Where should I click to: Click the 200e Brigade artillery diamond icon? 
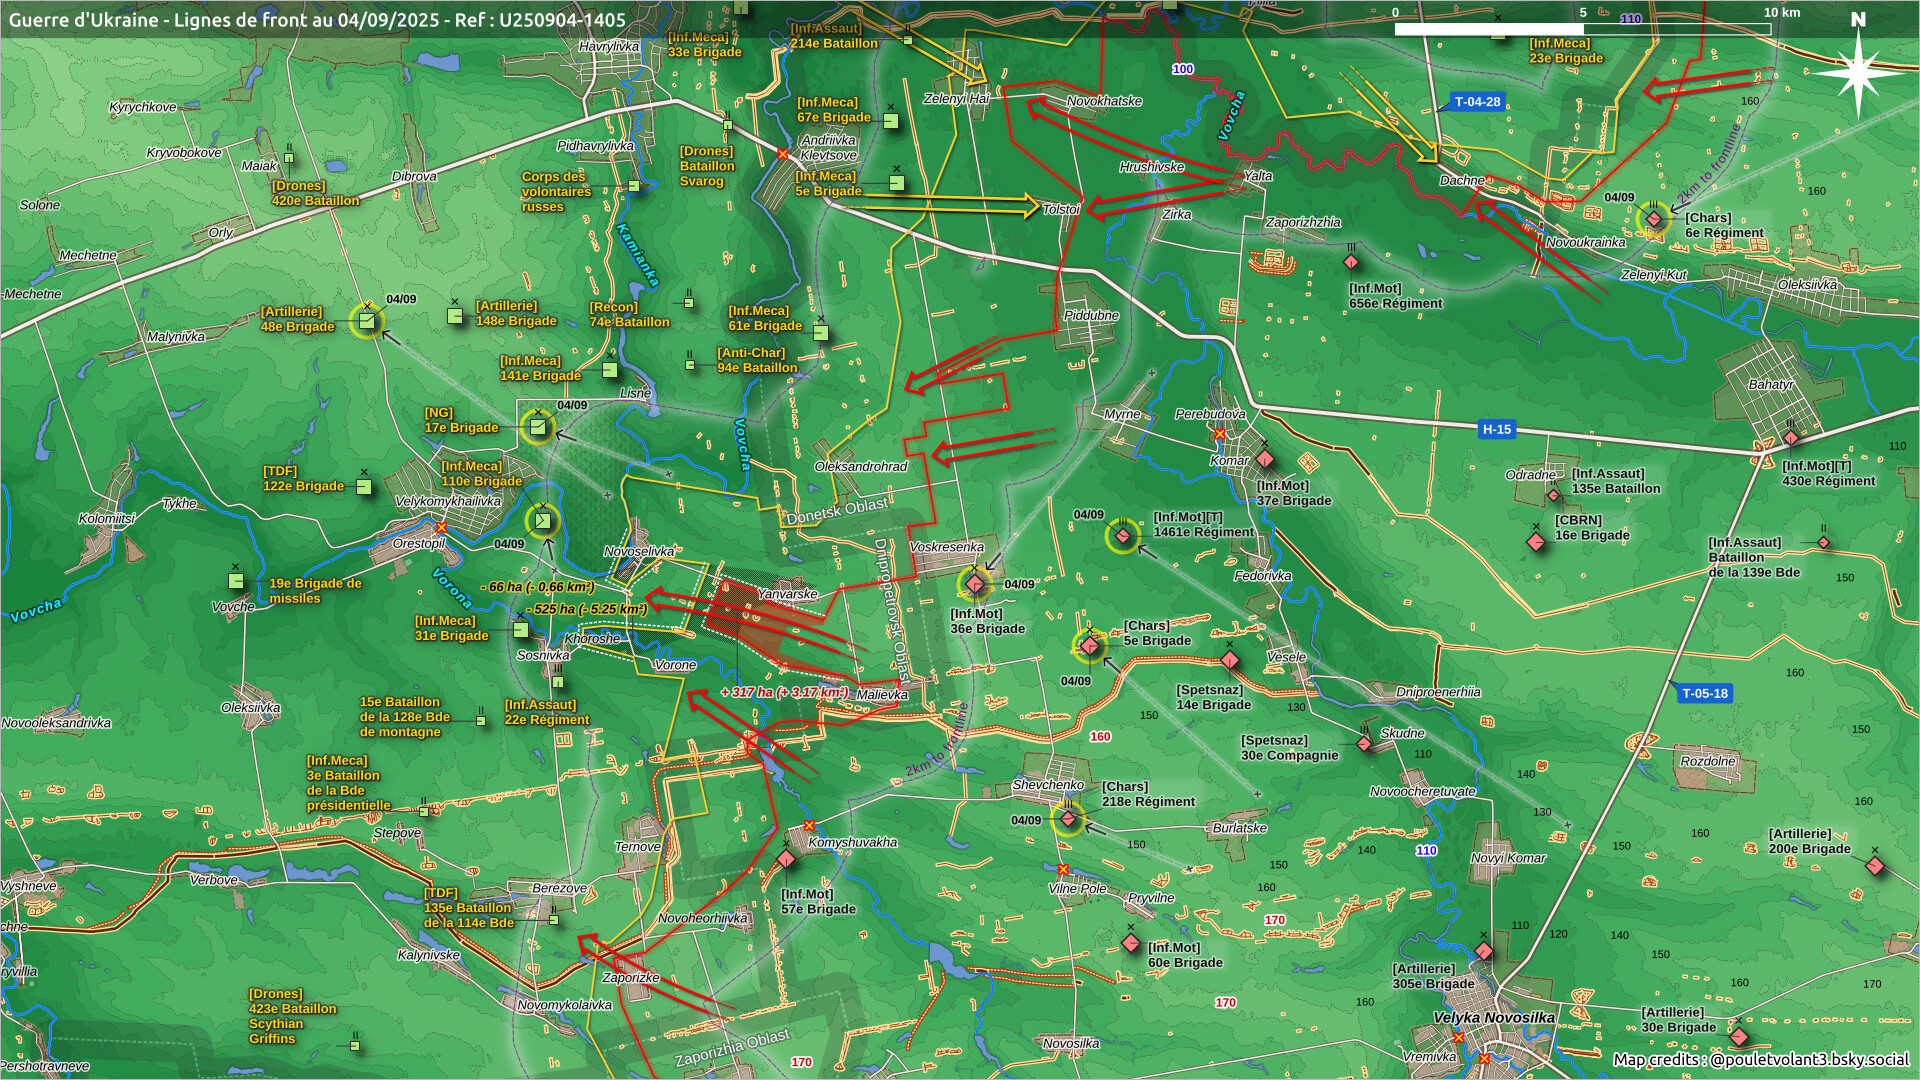(1875, 866)
